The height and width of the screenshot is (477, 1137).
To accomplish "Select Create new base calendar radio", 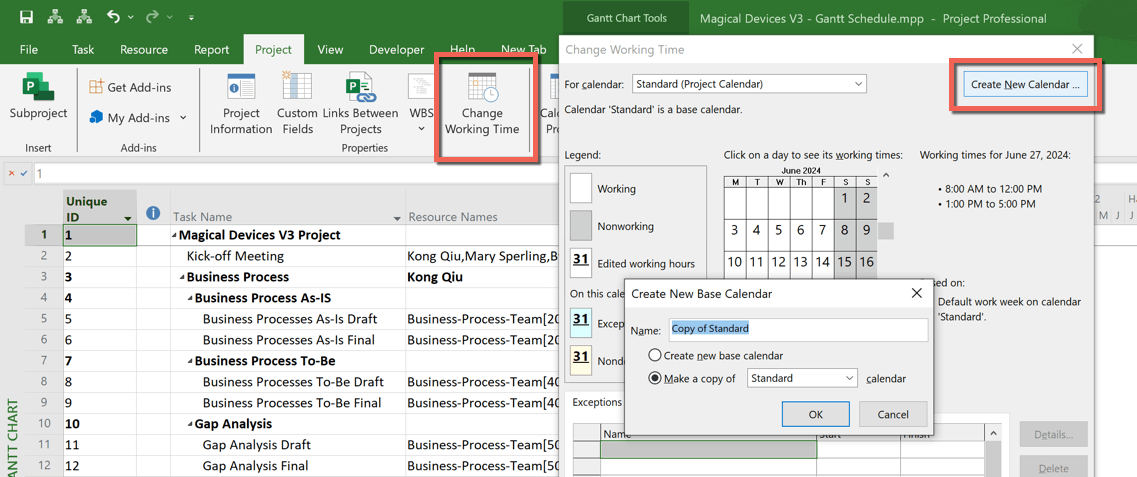I will pyautogui.click(x=655, y=356).
